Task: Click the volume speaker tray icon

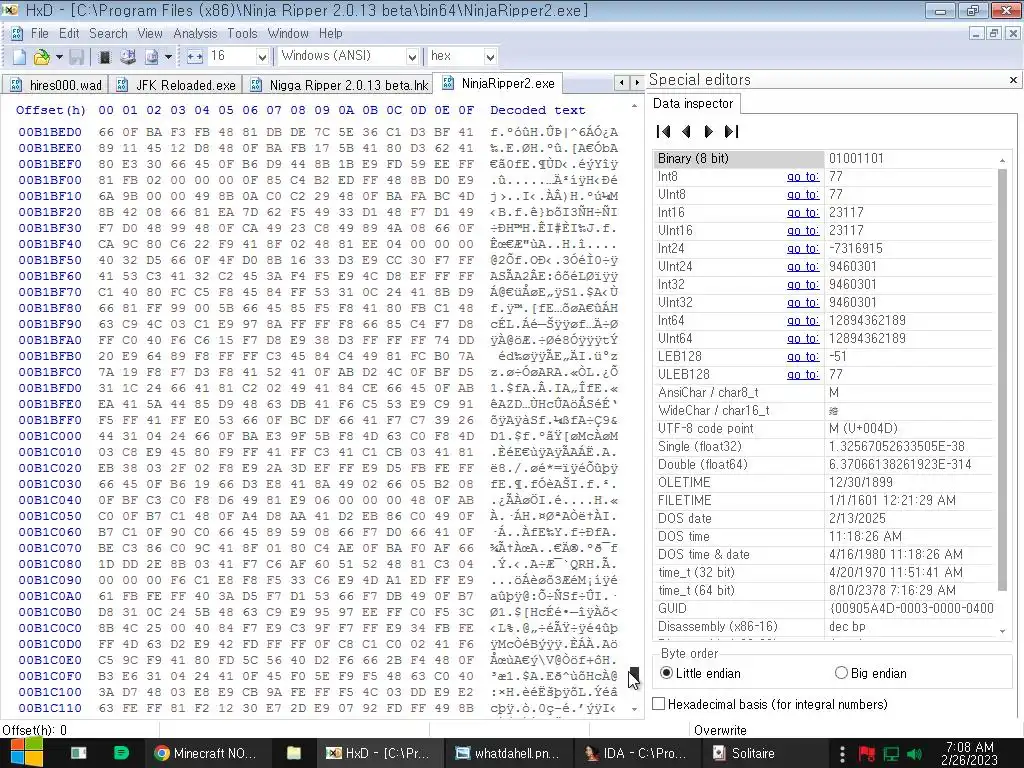Action: point(914,754)
